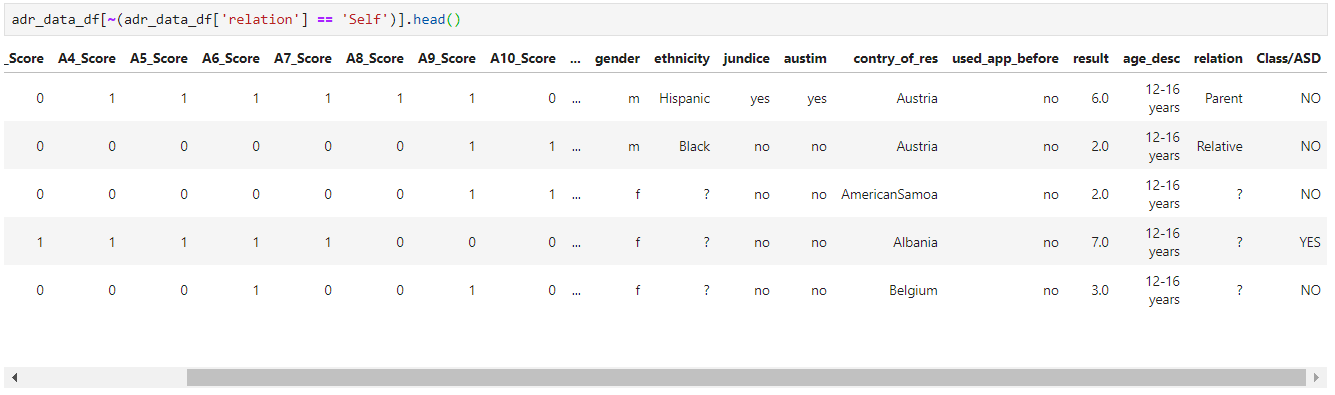Select the A9_Score column header
The height and width of the screenshot is (395, 1335).
447,59
